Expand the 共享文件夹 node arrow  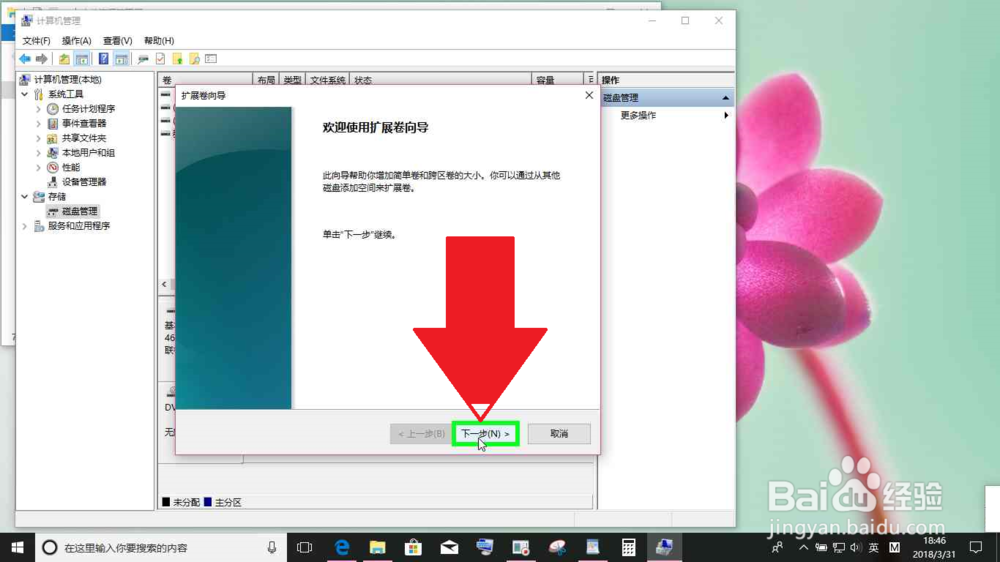point(38,138)
